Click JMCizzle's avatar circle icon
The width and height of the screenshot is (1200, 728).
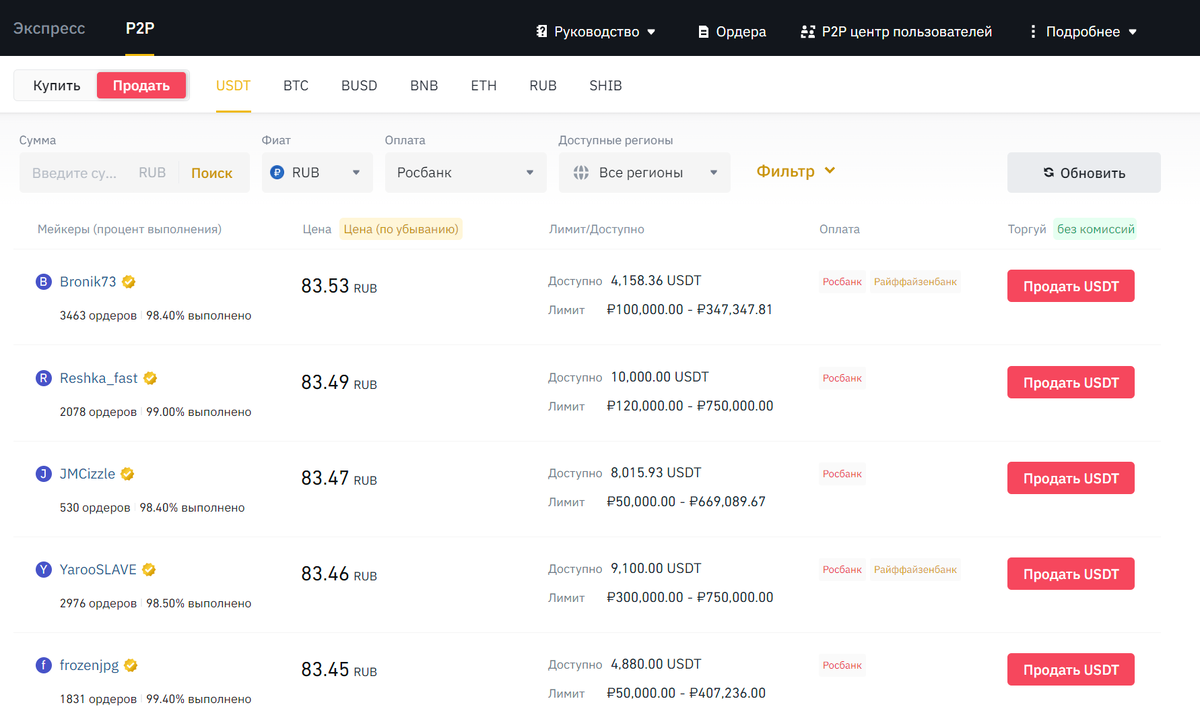(44, 474)
